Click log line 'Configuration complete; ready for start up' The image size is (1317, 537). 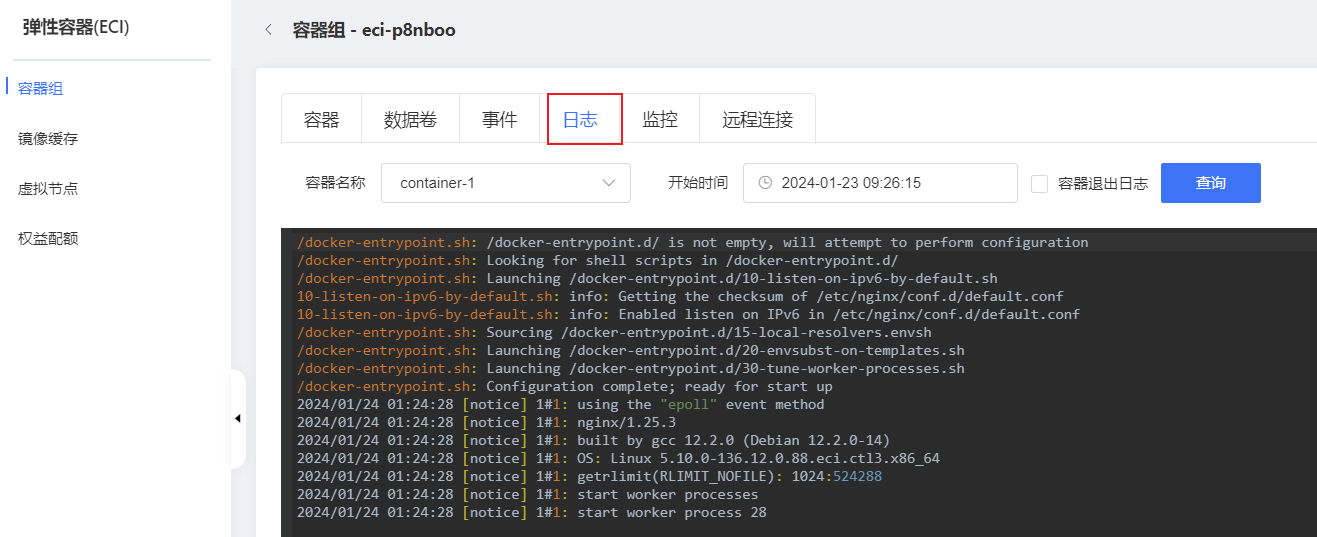pos(565,386)
